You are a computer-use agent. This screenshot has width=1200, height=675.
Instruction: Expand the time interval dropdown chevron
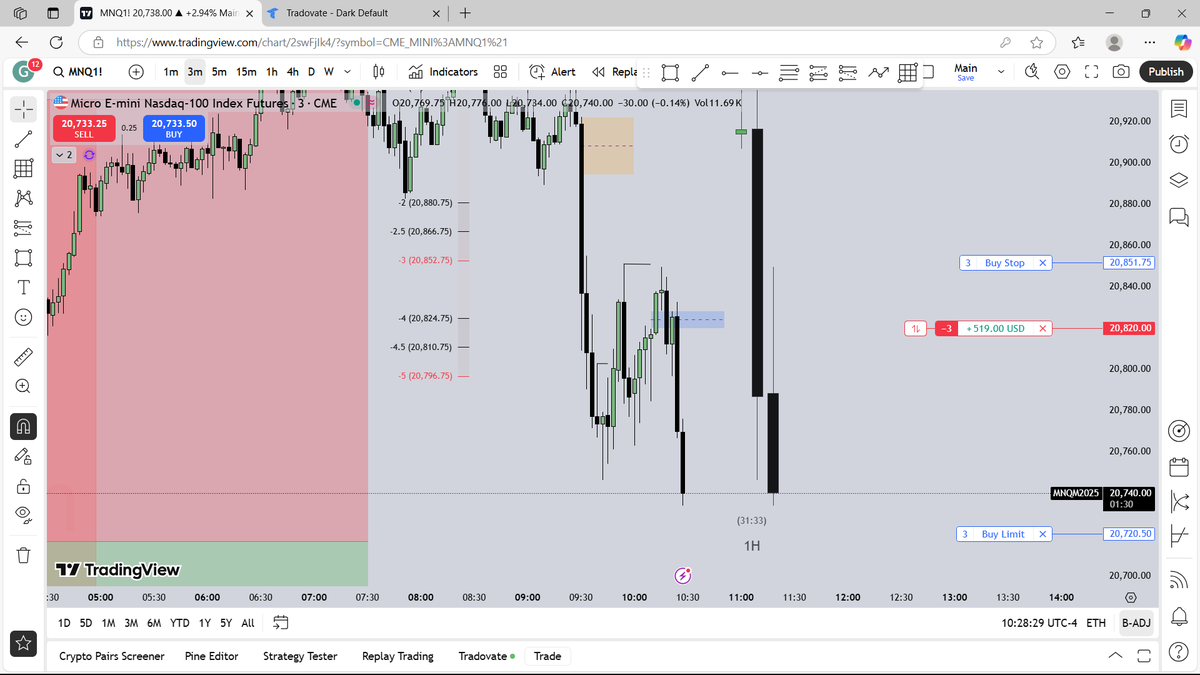tap(347, 72)
